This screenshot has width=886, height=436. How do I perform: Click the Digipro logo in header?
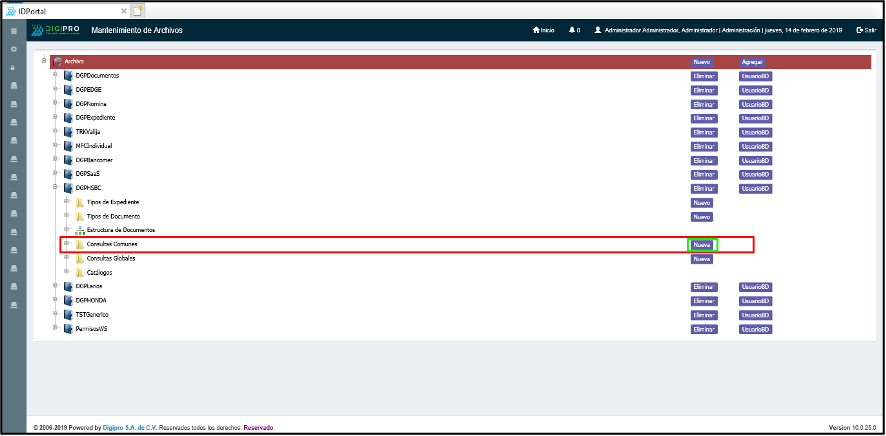(x=57, y=31)
